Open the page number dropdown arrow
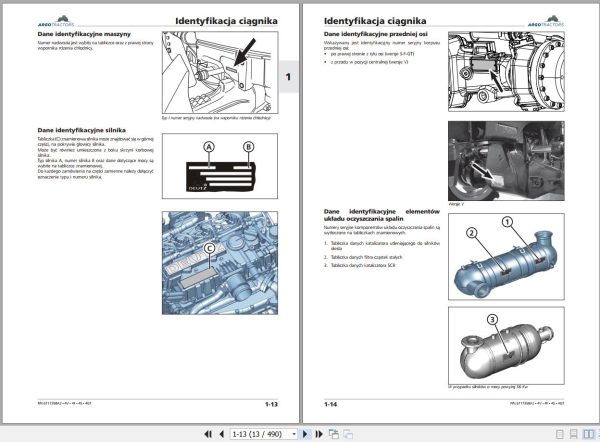Screen dimensions: 600x442 [293, 434]
